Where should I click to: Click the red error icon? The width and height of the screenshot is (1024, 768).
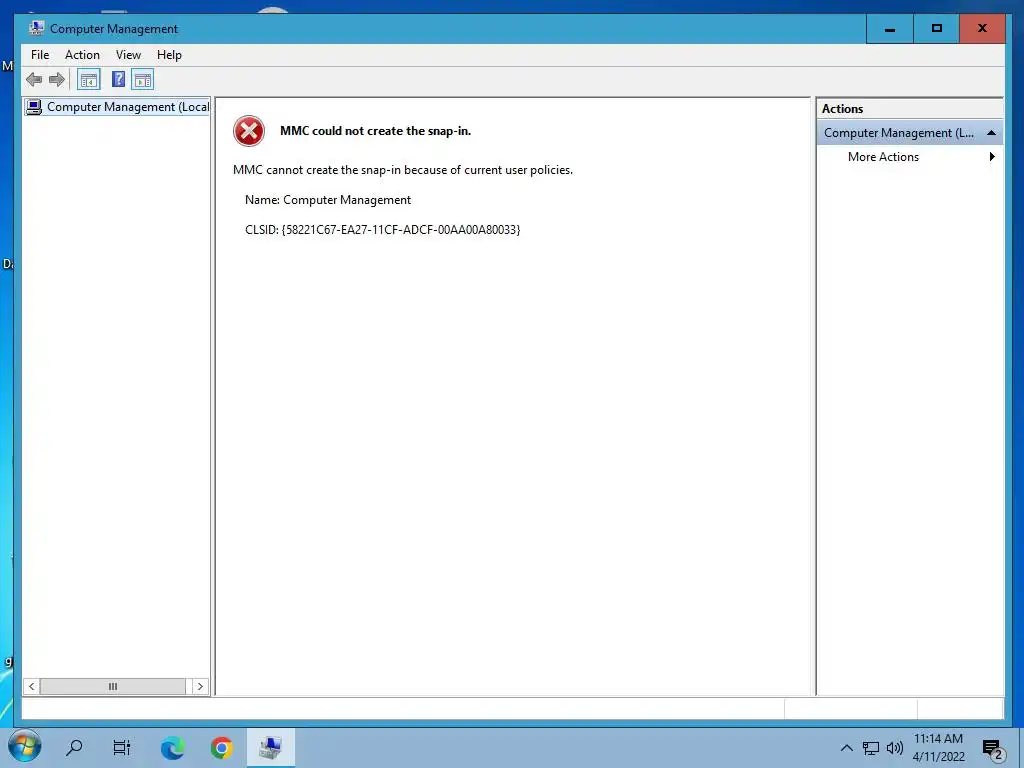point(249,131)
